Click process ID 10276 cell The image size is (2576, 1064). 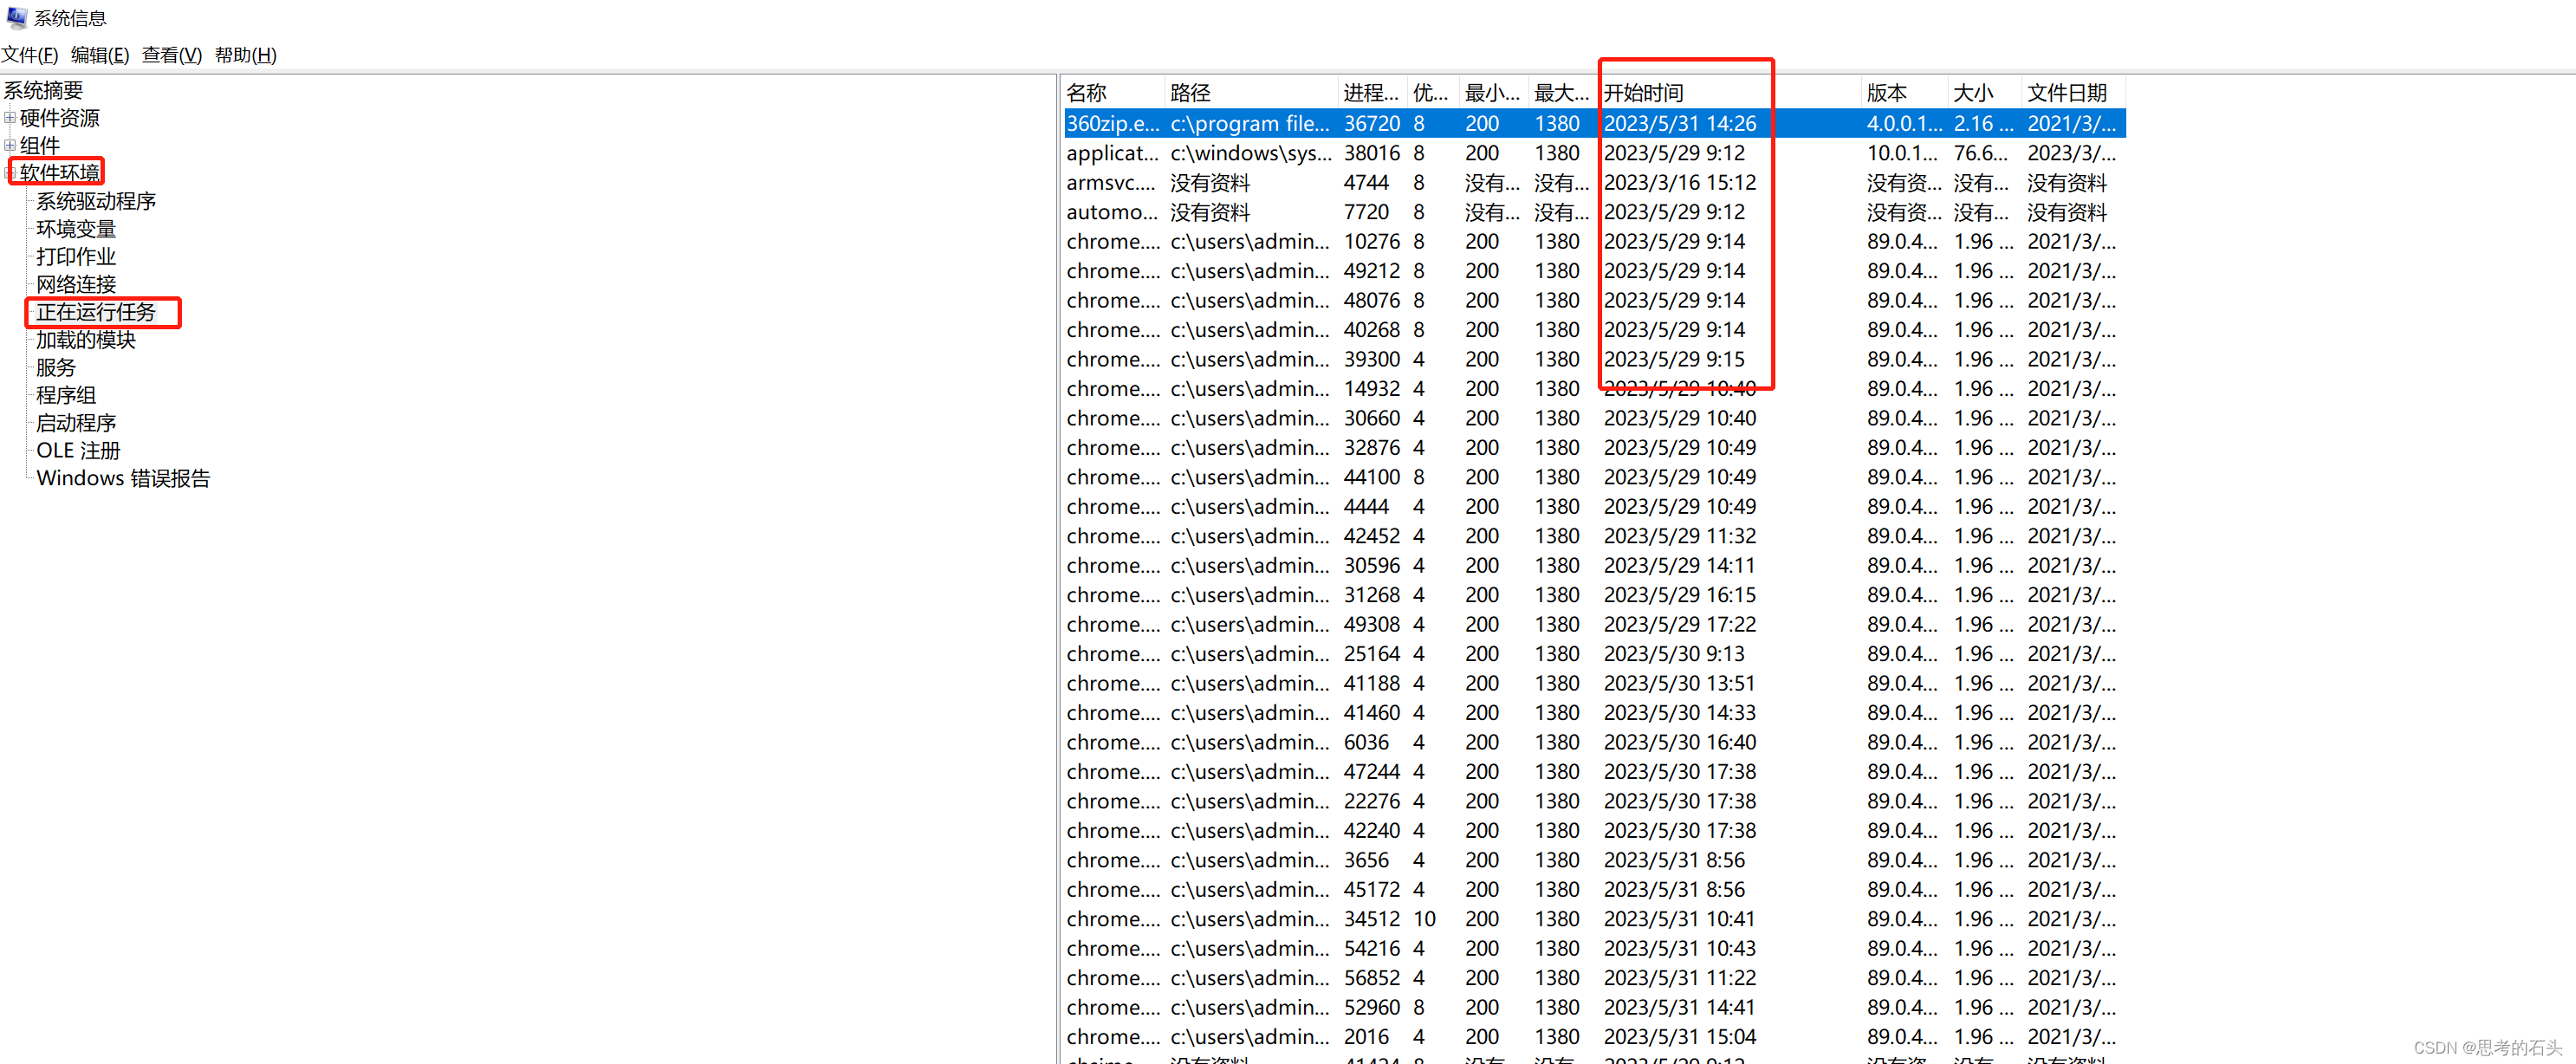(1371, 242)
